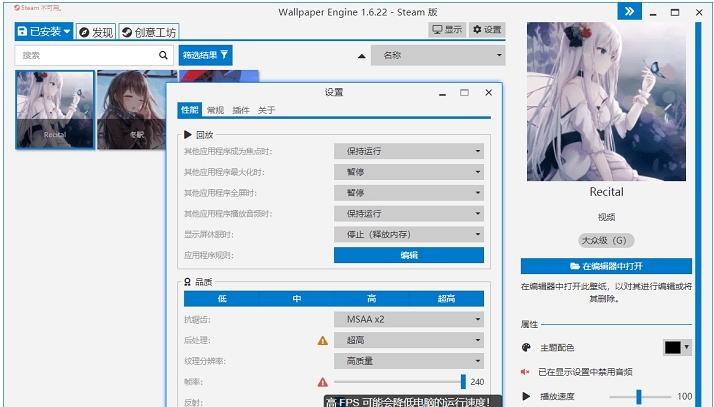Open the 其他应用程序最大化时 dropdown
The width and height of the screenshot is (714, 407).
click(x=409, y=172)
